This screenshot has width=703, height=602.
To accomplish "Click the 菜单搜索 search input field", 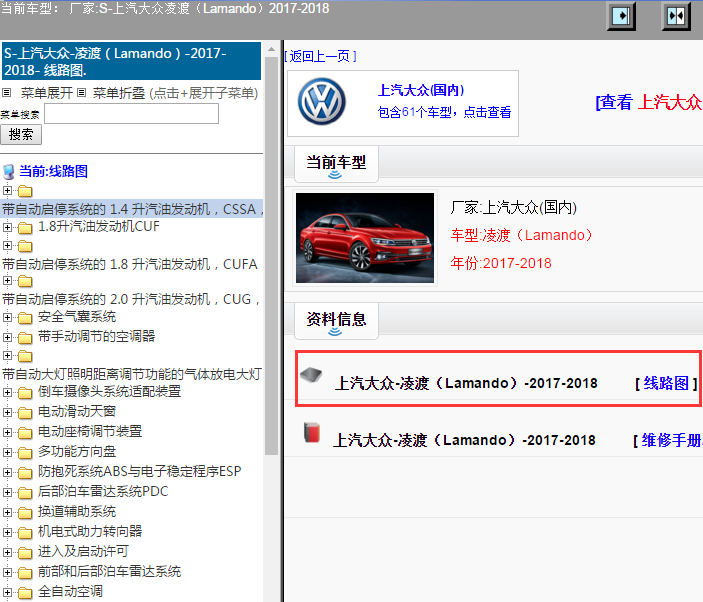I will pyautogui.click(x=131, y=113).
